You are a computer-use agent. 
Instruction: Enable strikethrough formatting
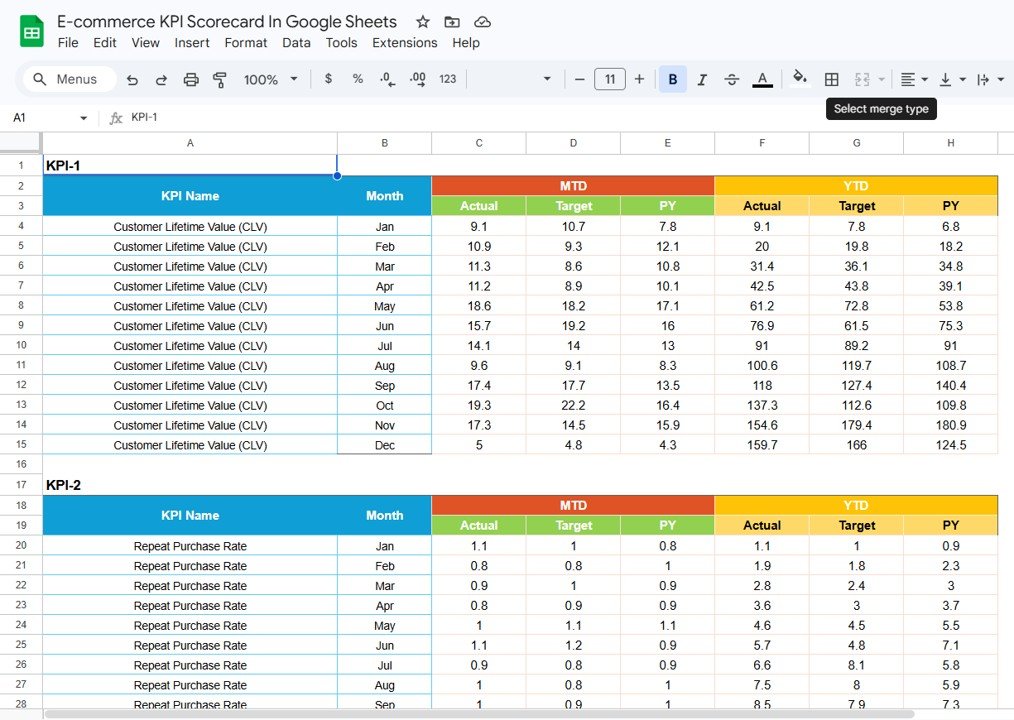coord(732,79)
